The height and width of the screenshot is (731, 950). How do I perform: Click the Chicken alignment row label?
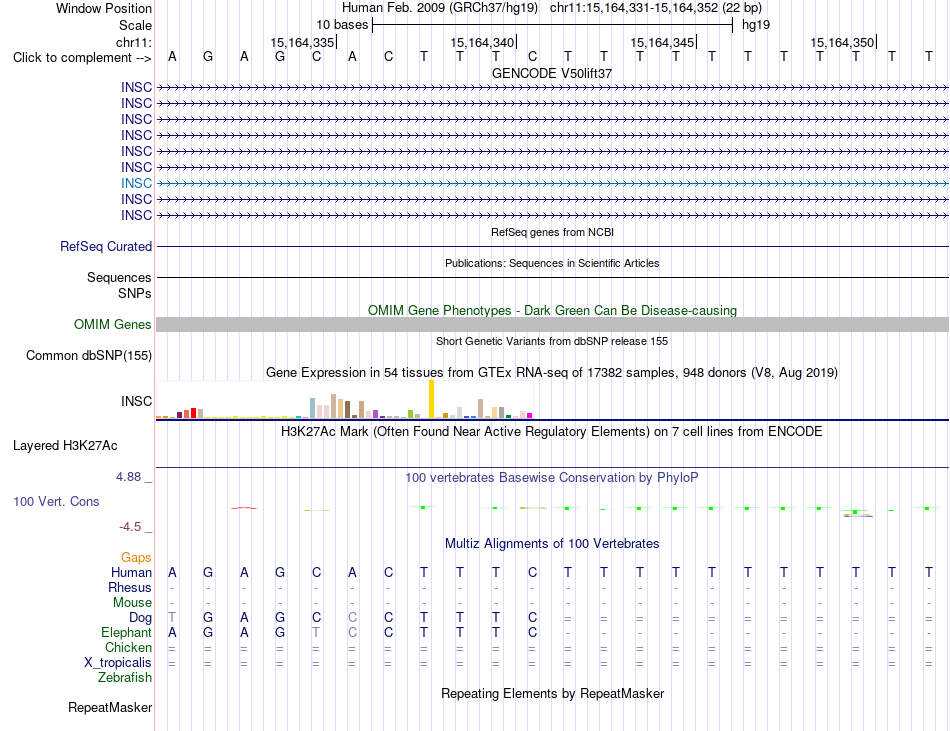pyautogui.click(x=128, y=647)
